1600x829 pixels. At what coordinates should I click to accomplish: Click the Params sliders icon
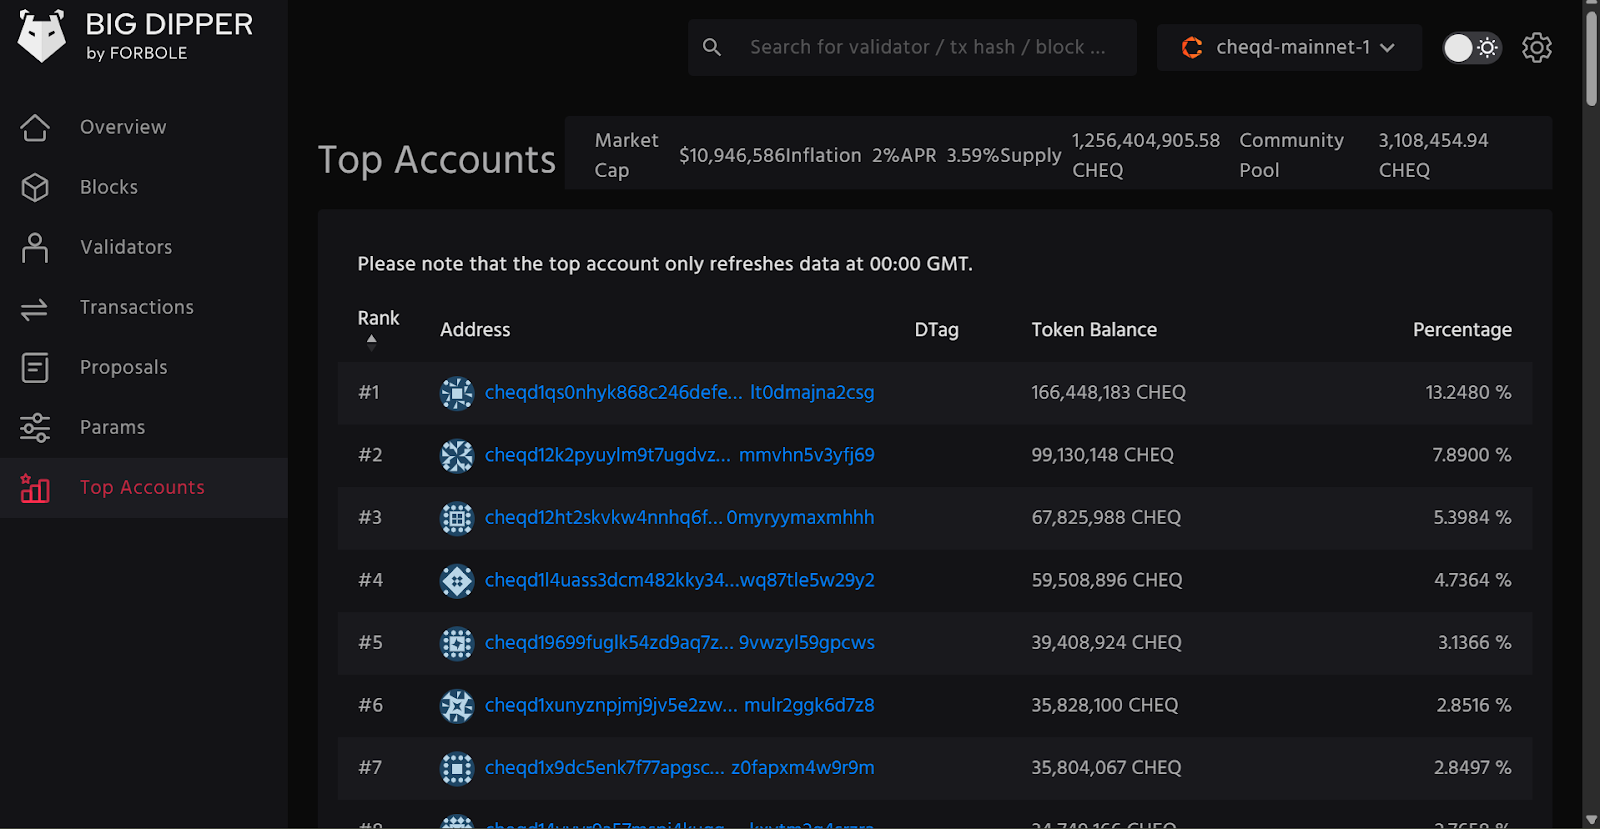35,428
